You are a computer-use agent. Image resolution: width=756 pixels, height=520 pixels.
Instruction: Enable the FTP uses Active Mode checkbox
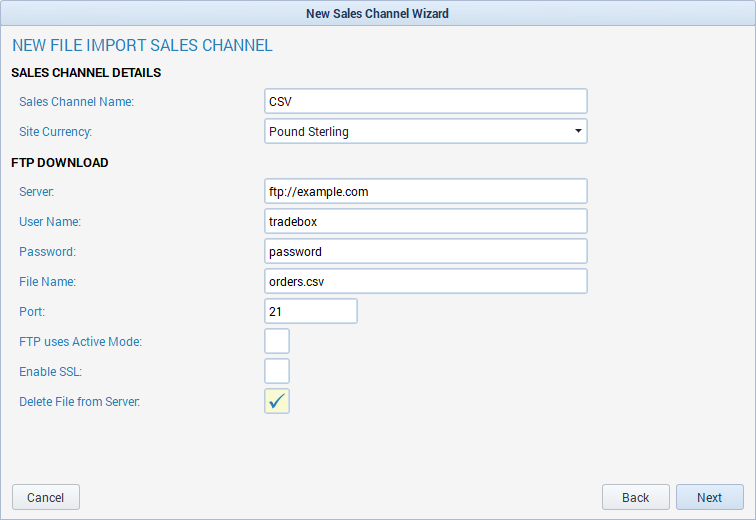[x=277, y=341]
